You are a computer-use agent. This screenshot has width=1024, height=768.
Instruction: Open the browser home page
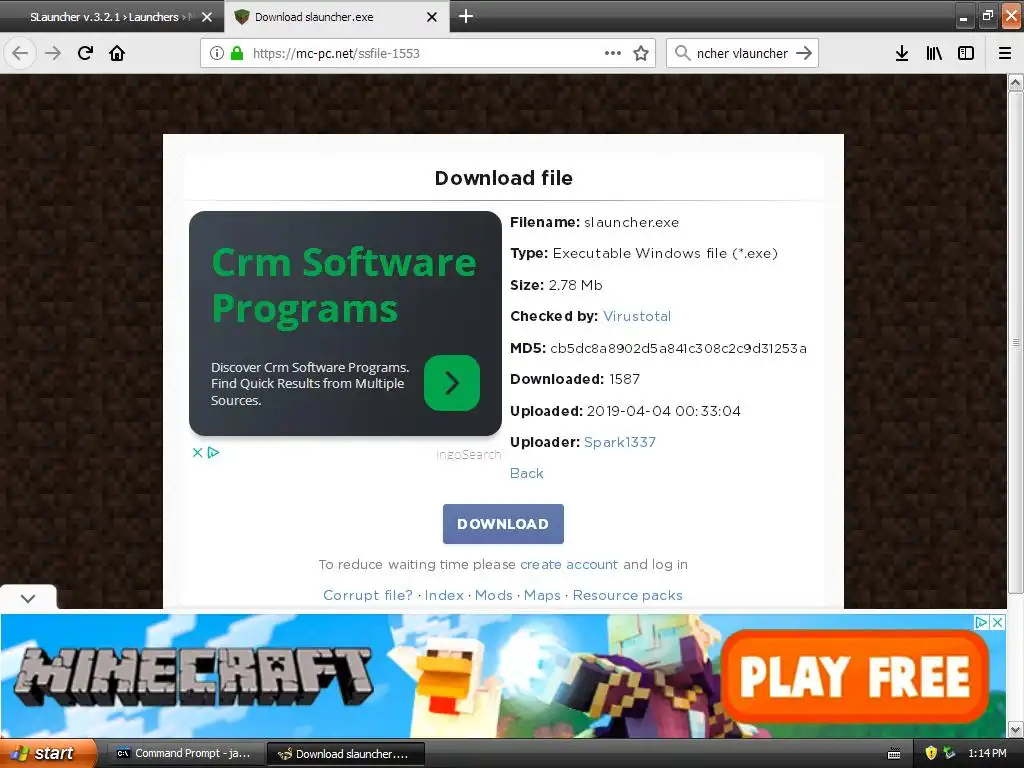[x=117, y=53]
